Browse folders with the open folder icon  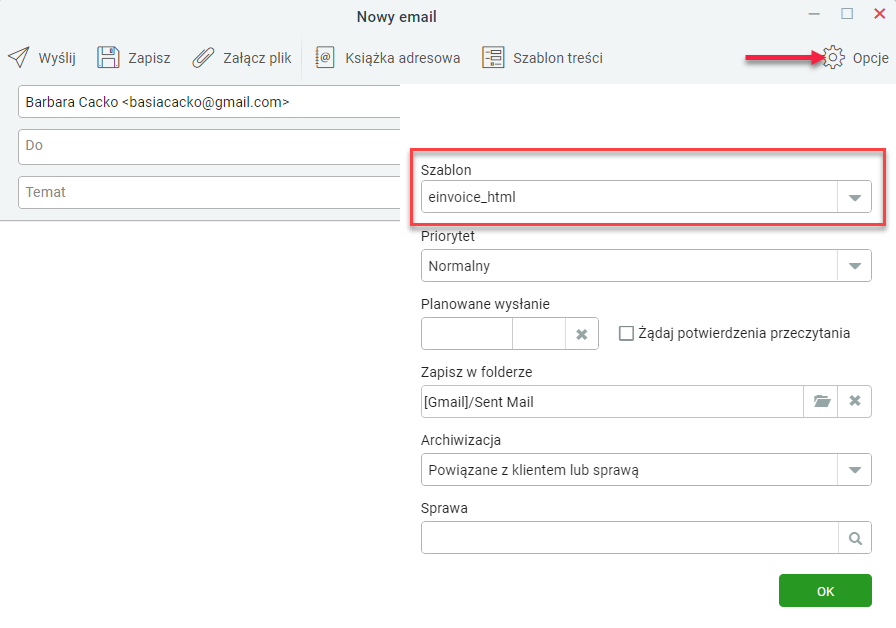coord(821,401)
